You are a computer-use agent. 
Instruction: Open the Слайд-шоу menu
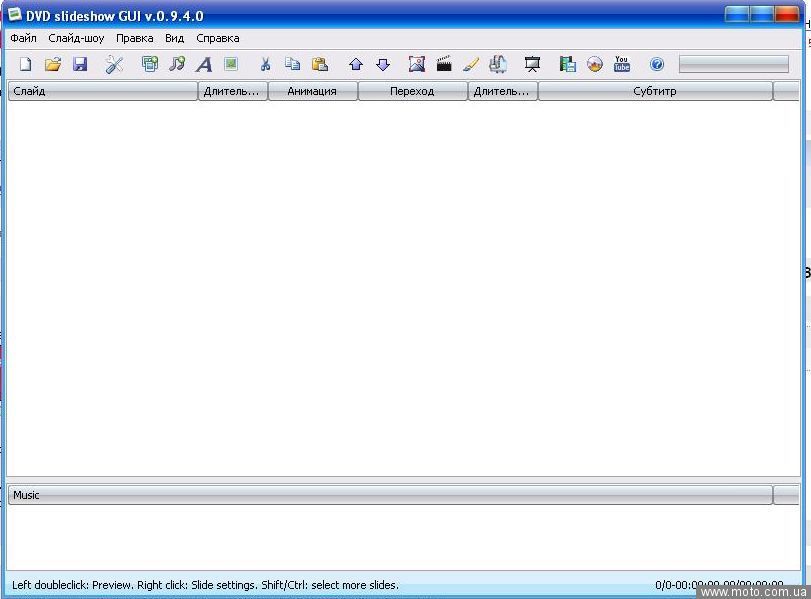(76, 38)
